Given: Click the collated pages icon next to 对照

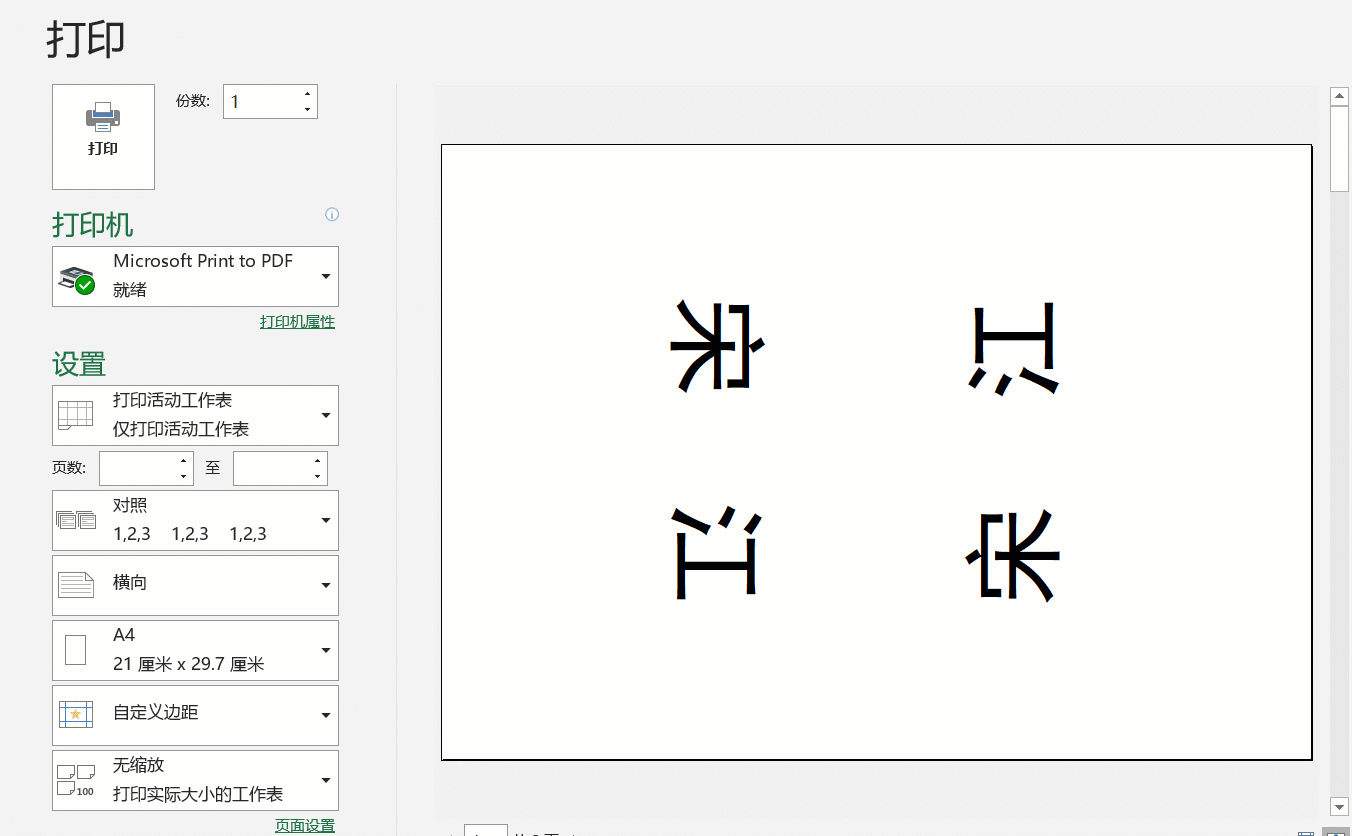Looking at the screenshot, I should point(75,520).
